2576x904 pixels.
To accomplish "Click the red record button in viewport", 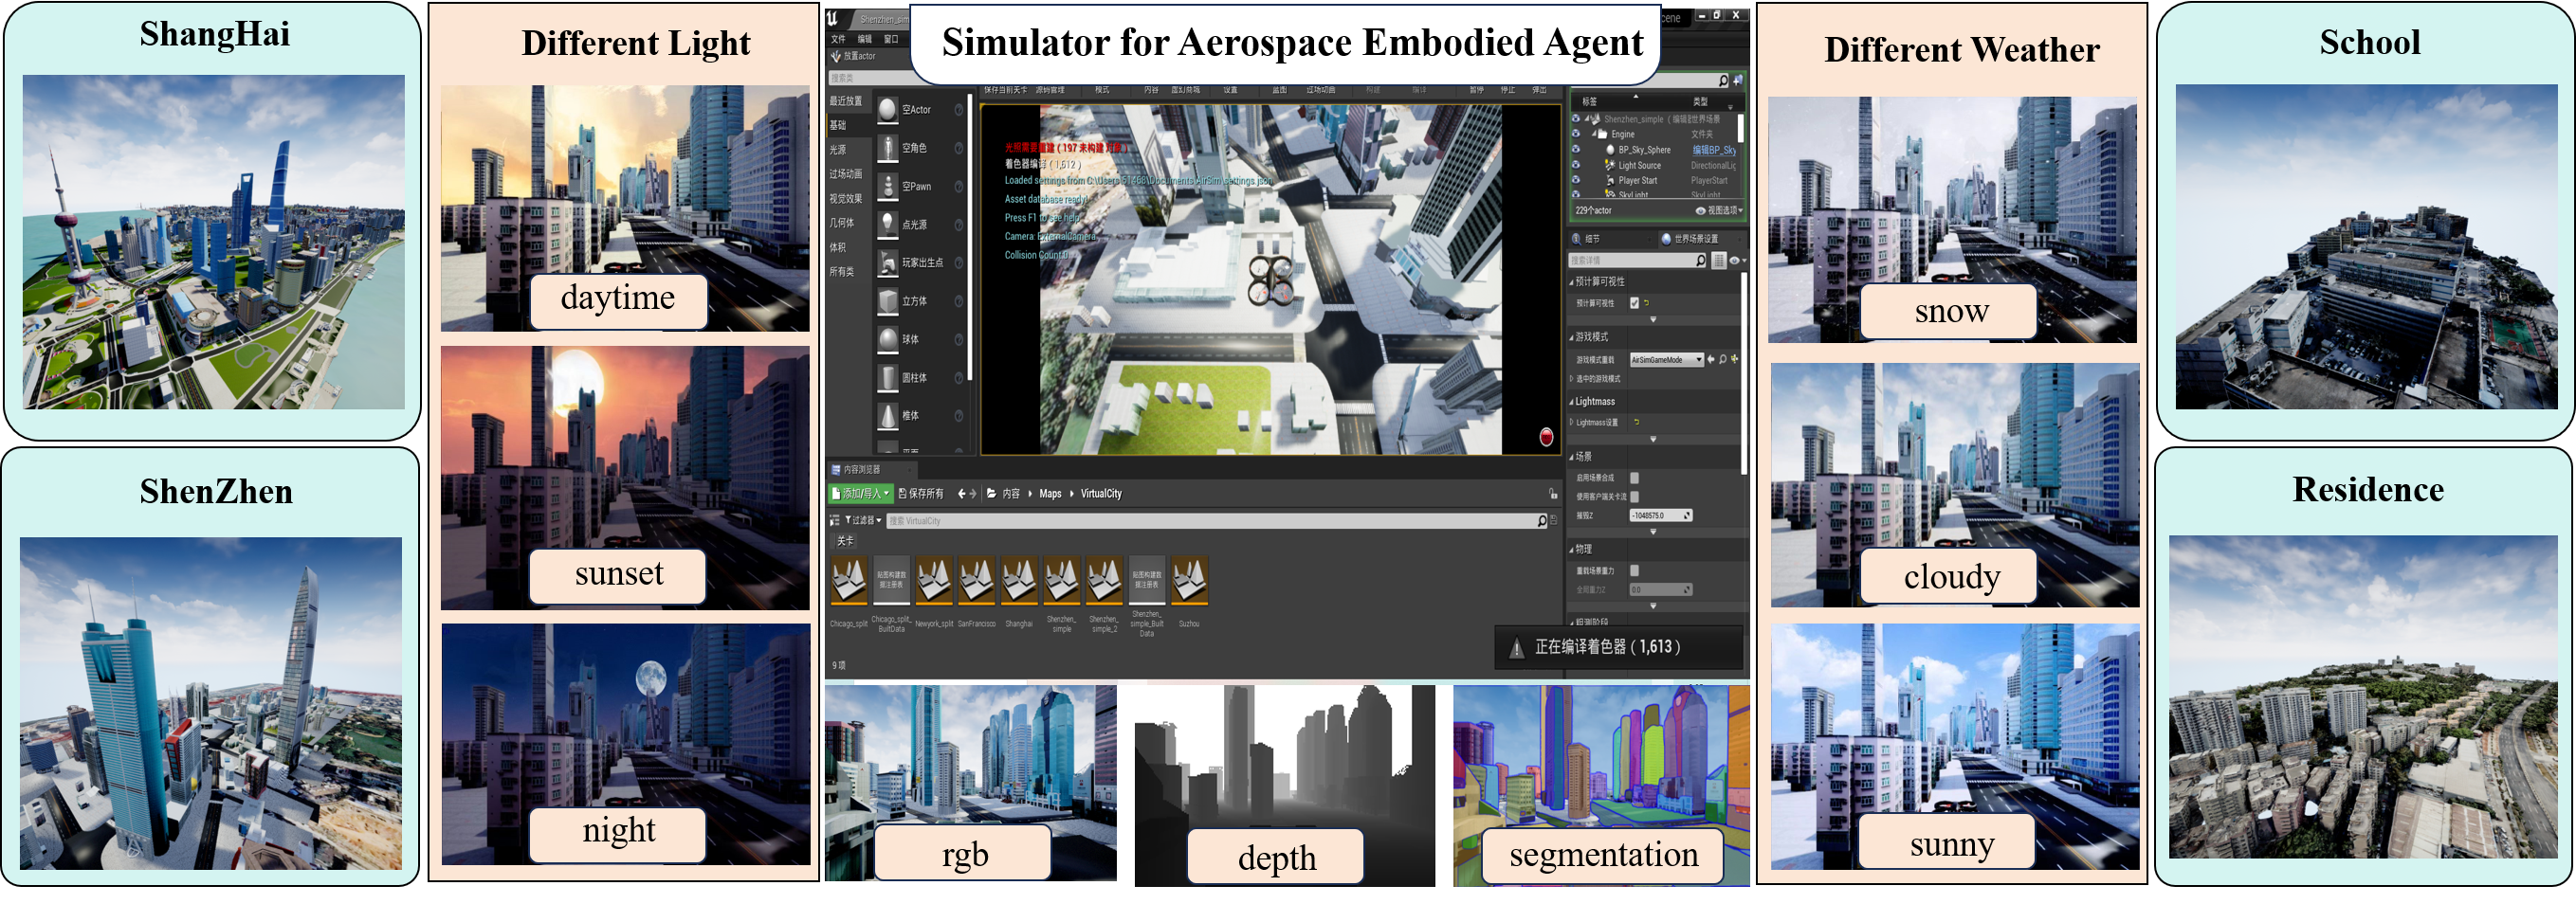I will (1546, 437).
